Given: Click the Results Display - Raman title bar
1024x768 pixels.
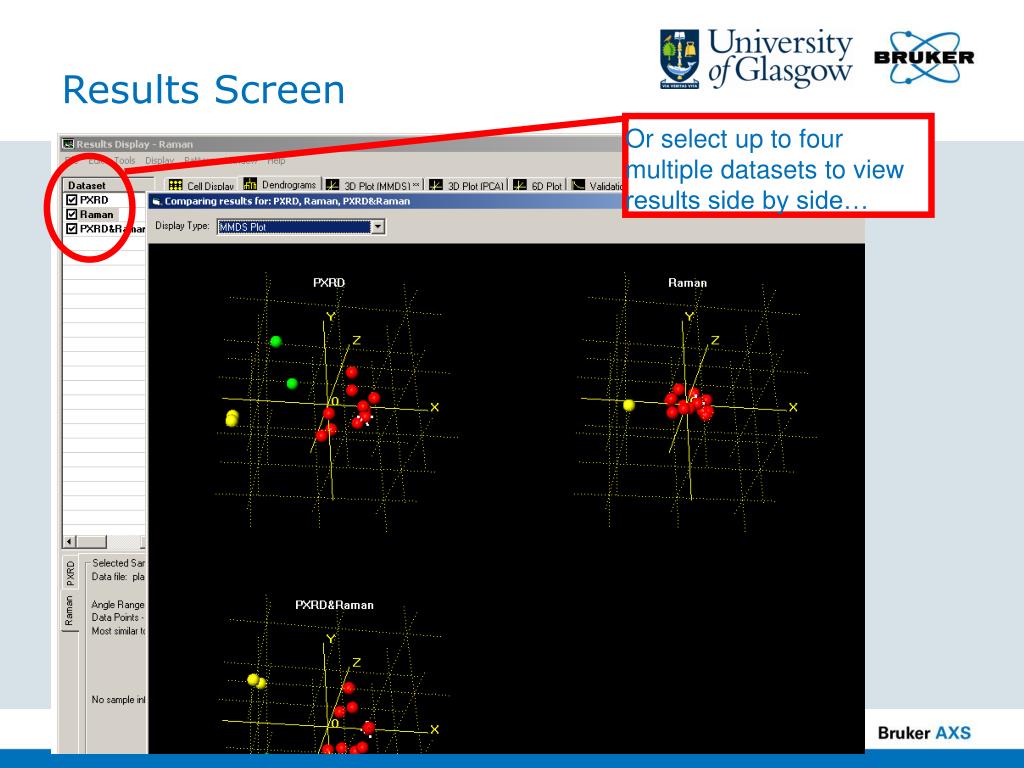Looking at the screenshot, I should coord(340,144).
